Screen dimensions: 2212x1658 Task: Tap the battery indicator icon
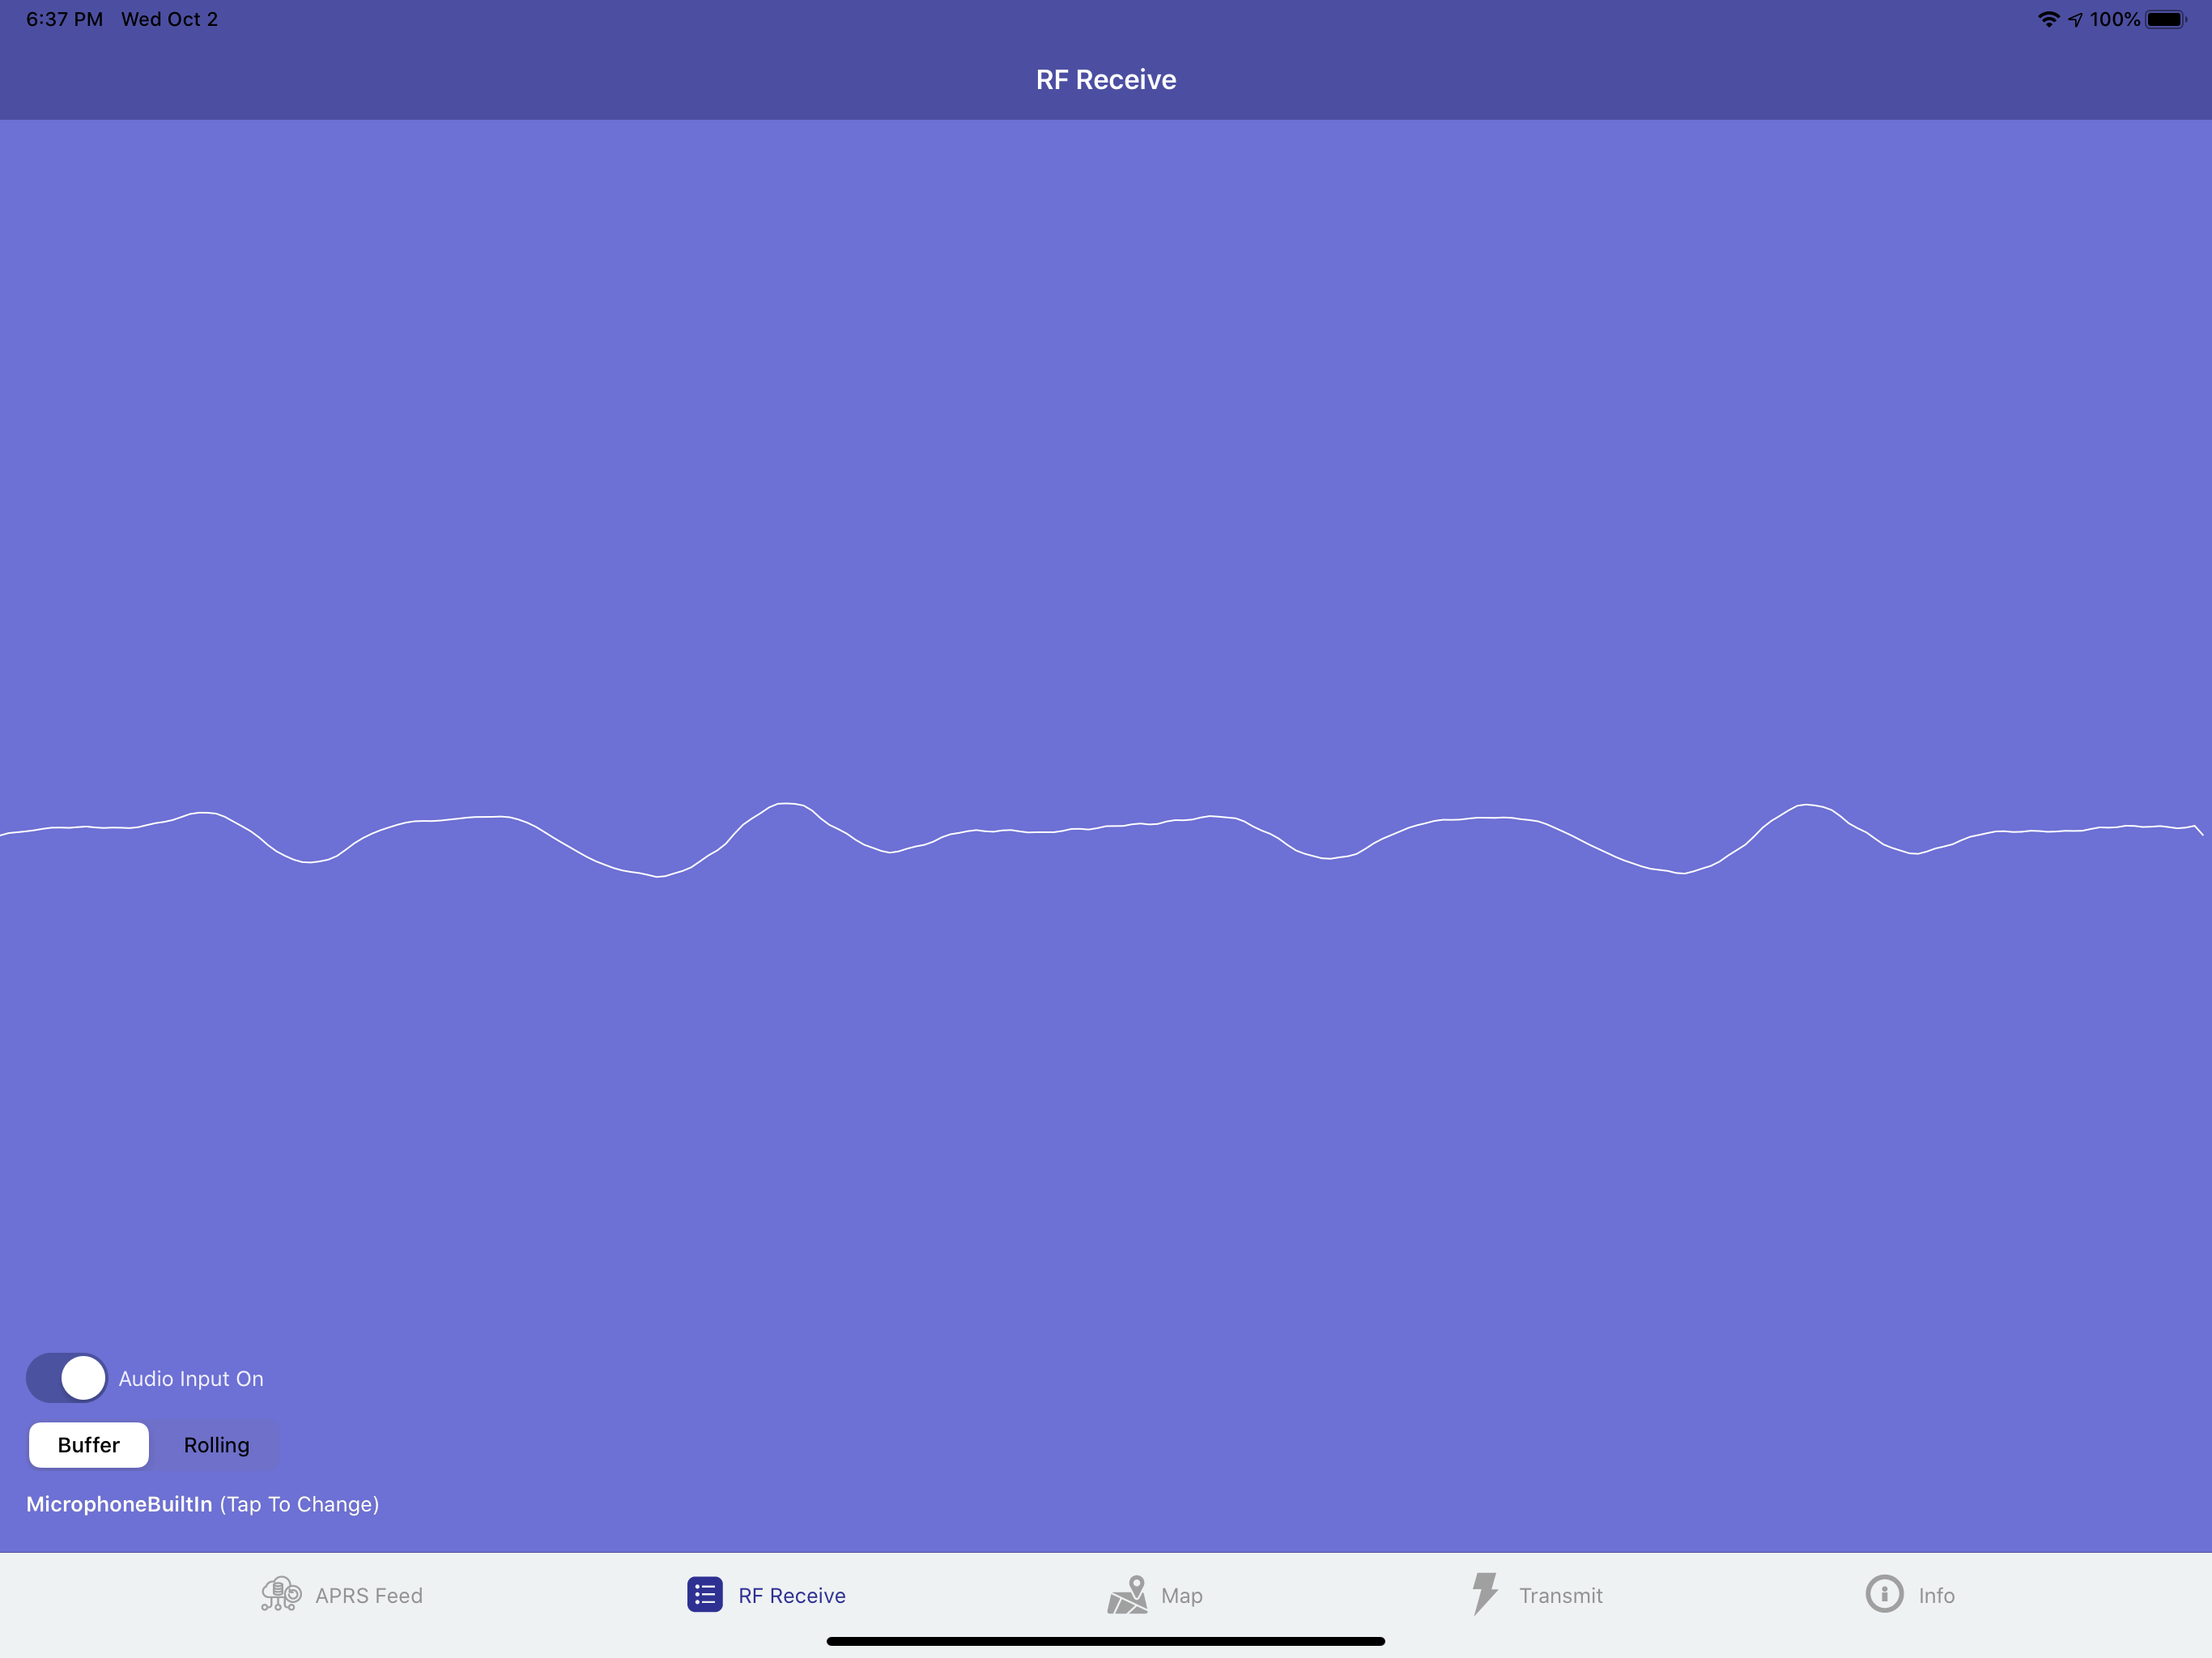(2165, 20)
